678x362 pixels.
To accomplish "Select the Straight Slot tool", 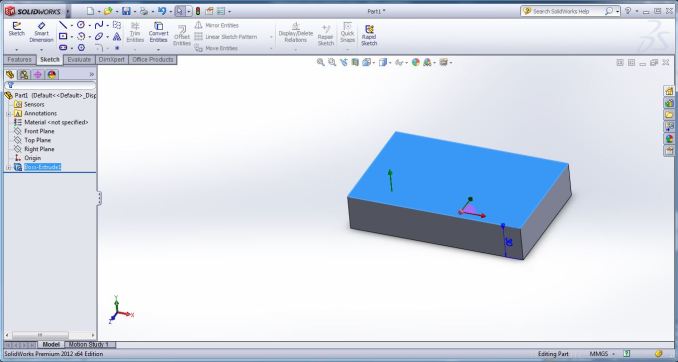I will click(x=63, y=48).
